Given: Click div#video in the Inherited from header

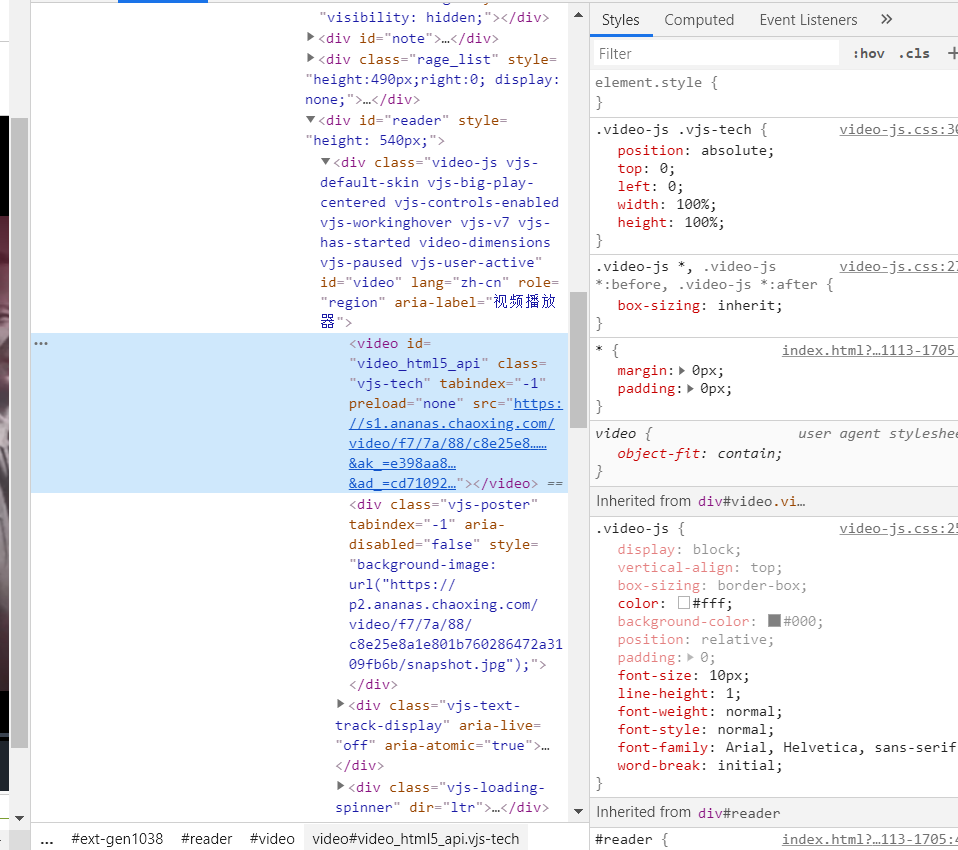Looking at the screenshot, I should click(751, 502).
